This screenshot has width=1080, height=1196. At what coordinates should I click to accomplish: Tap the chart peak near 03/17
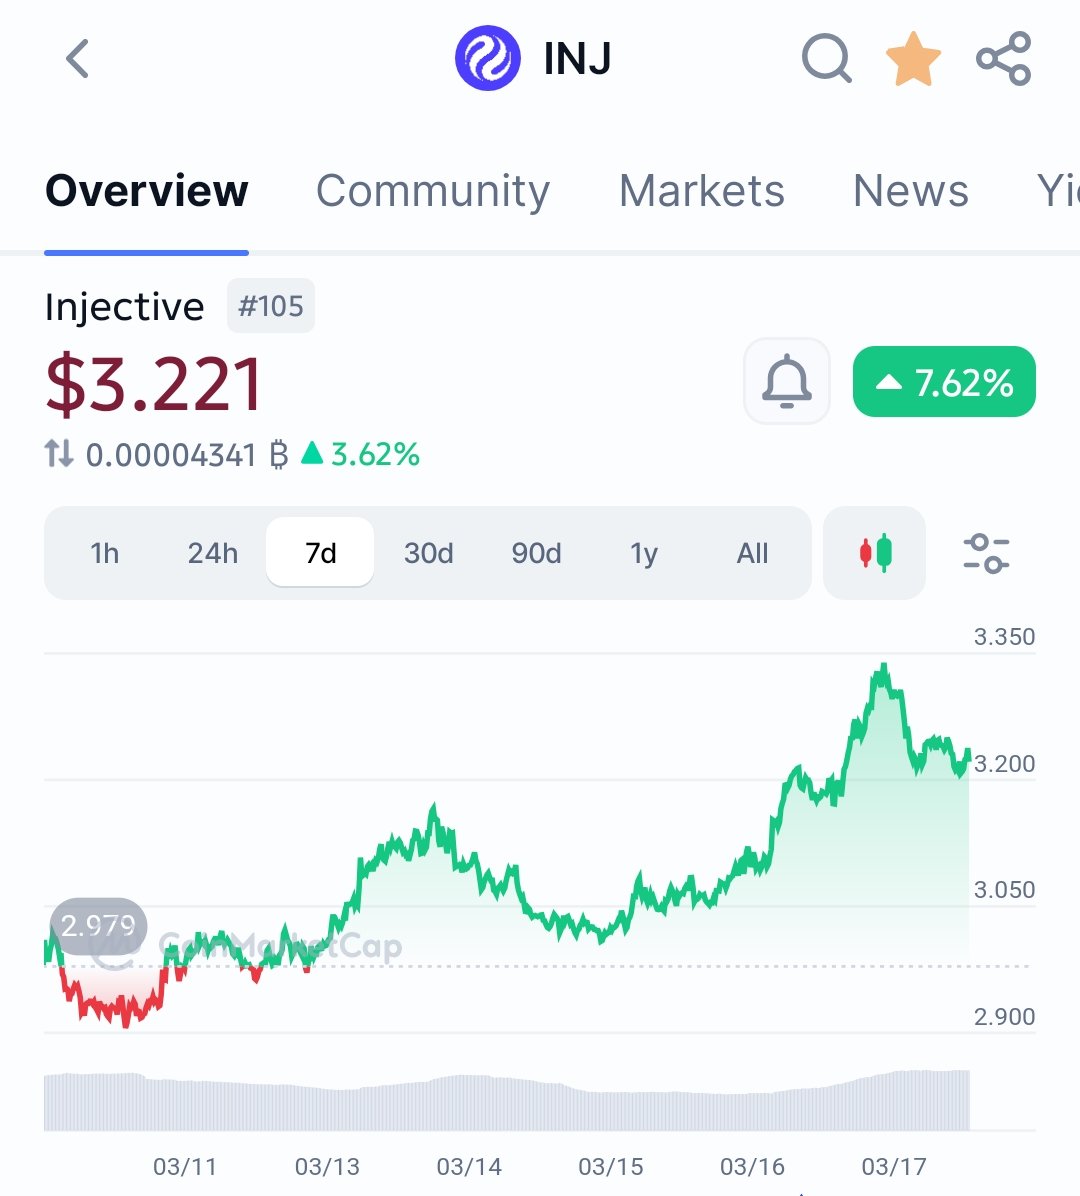[x=884, y=669]
